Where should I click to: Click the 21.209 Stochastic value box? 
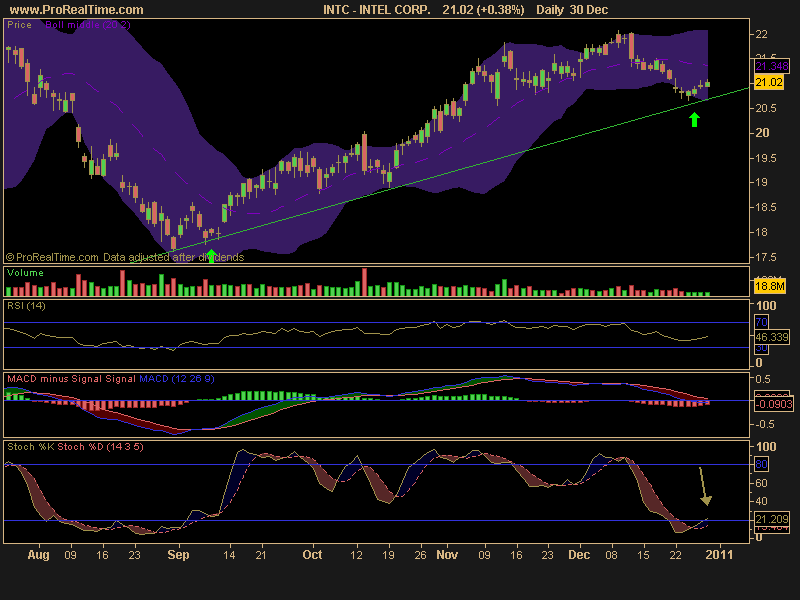pyautogui.click(x=772, y=519)
